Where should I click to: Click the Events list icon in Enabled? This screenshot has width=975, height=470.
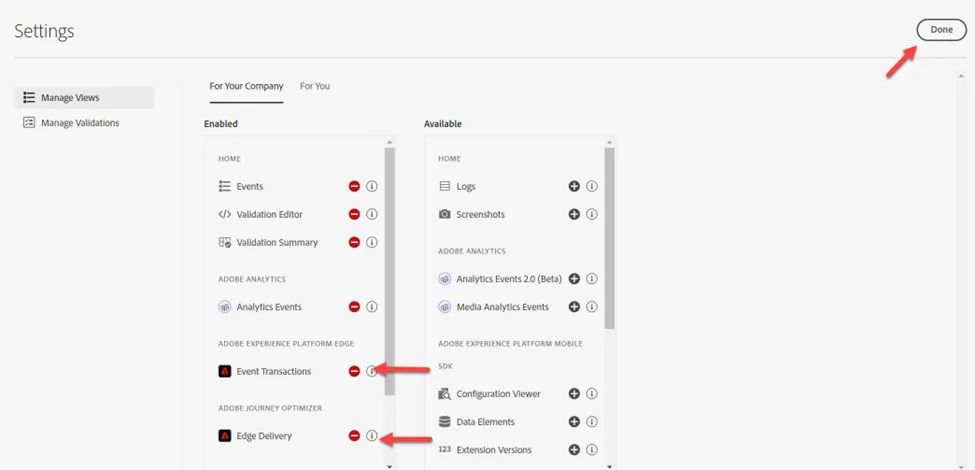225,187
